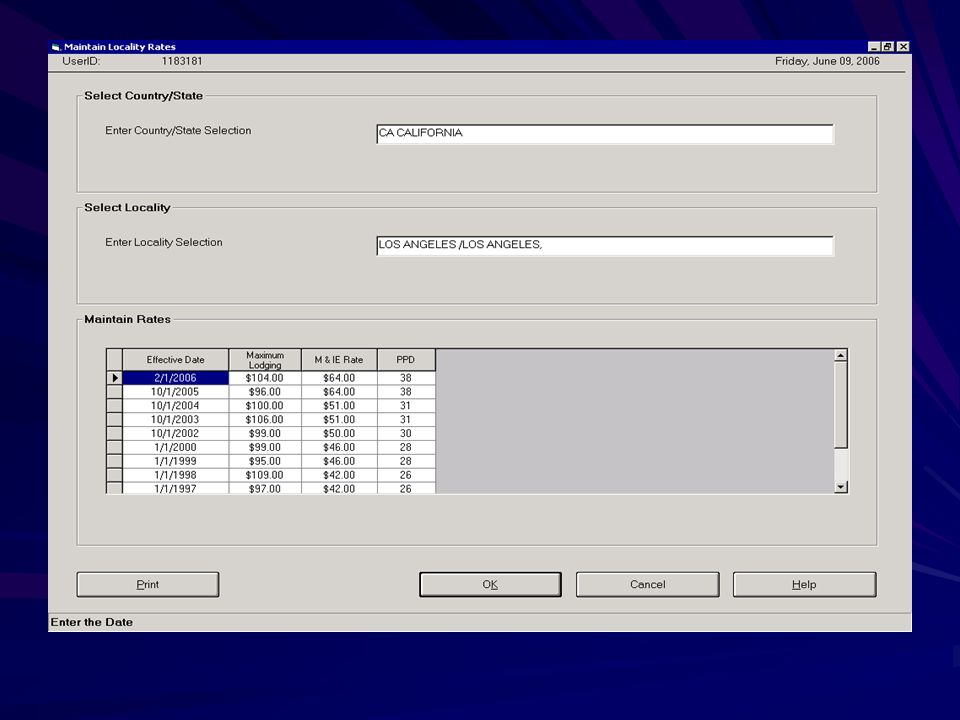Click the date Friday, June 09, 2006
Image resolution: width=960 pixels, height=720 pixels.
827,61
